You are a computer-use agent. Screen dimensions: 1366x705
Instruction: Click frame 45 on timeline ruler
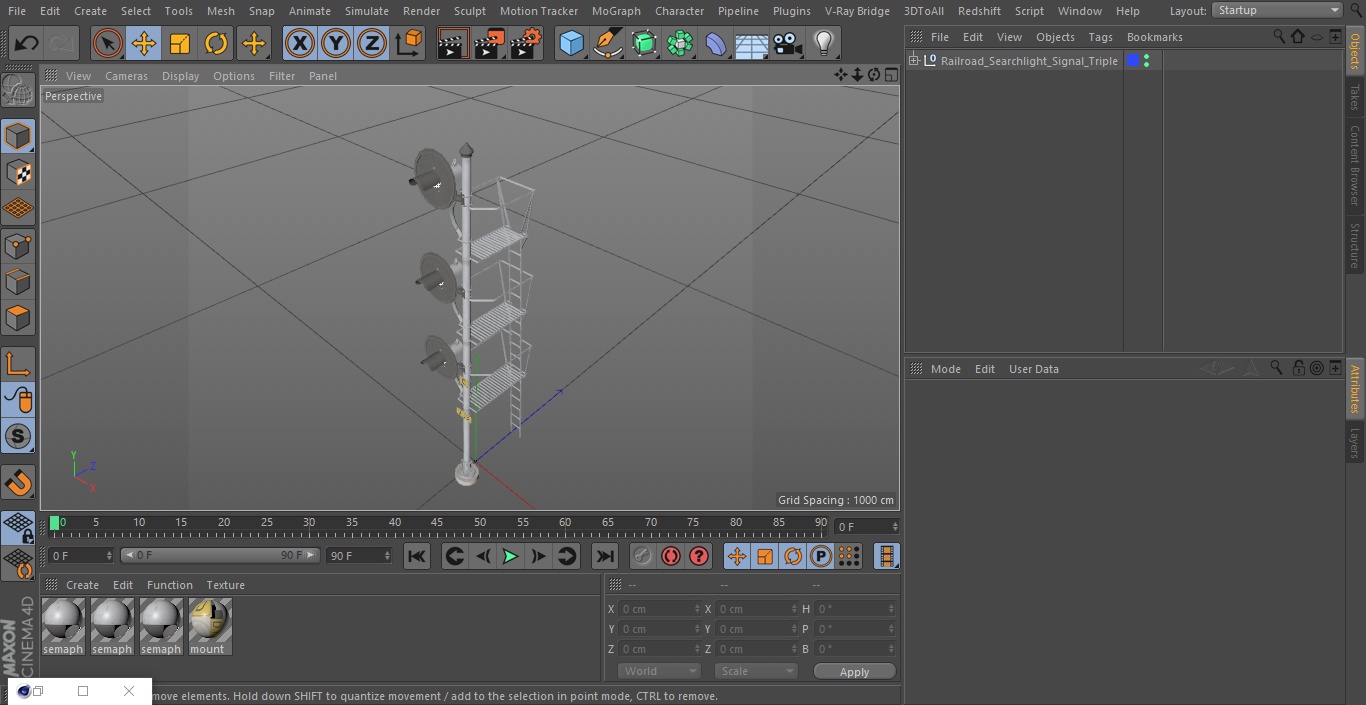[437, 523]
